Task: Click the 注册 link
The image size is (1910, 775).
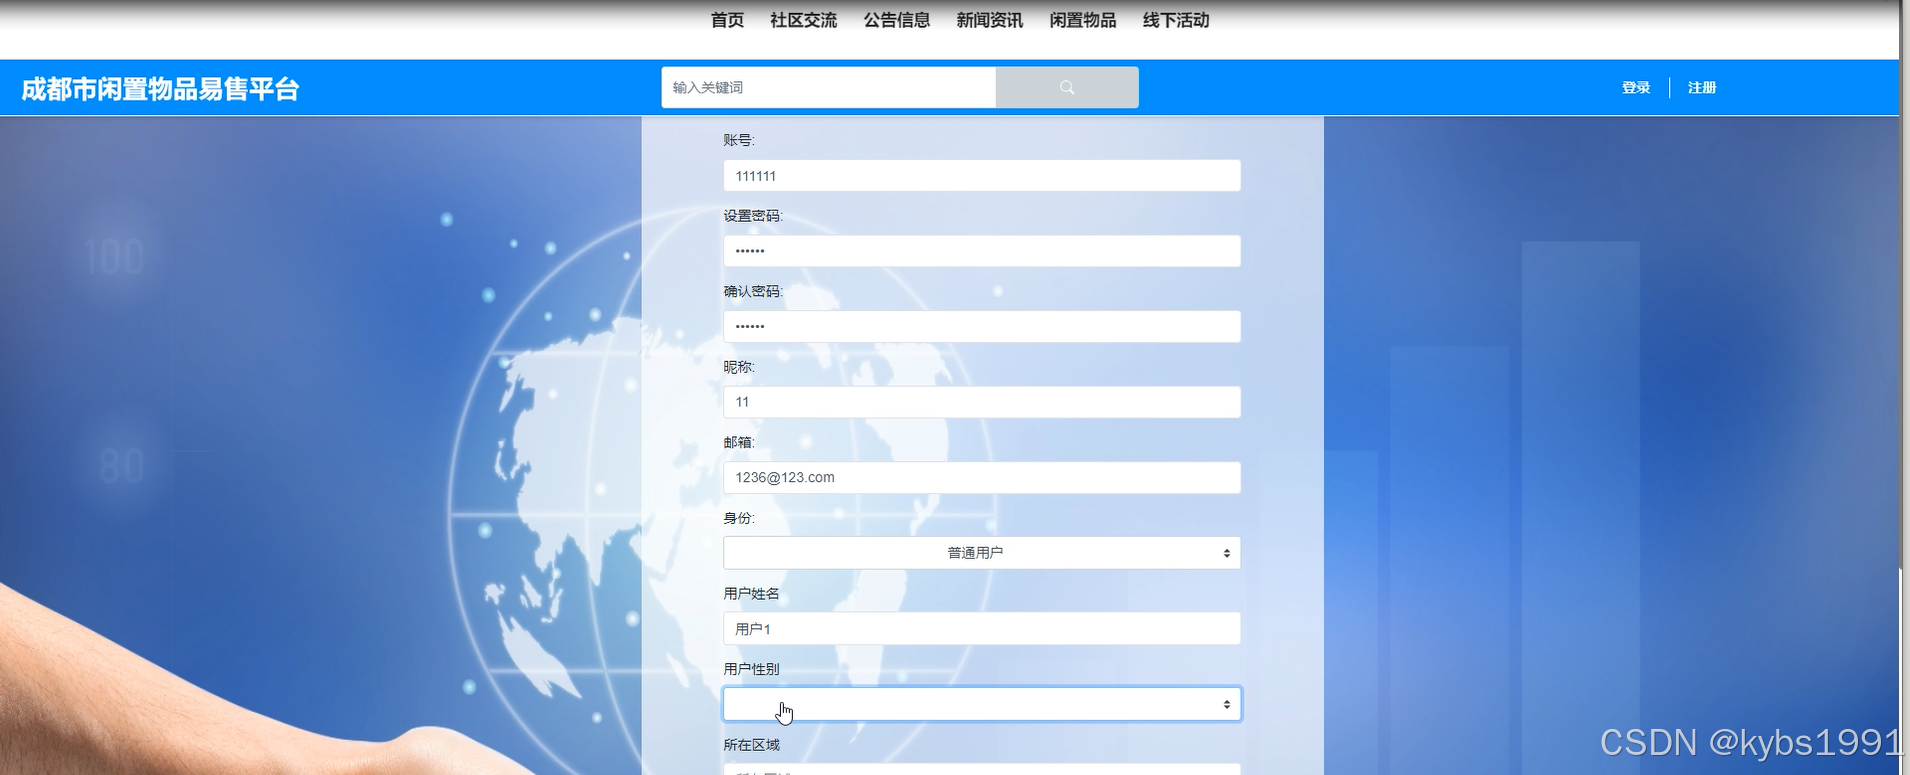Action: [x=1702, y=88]
